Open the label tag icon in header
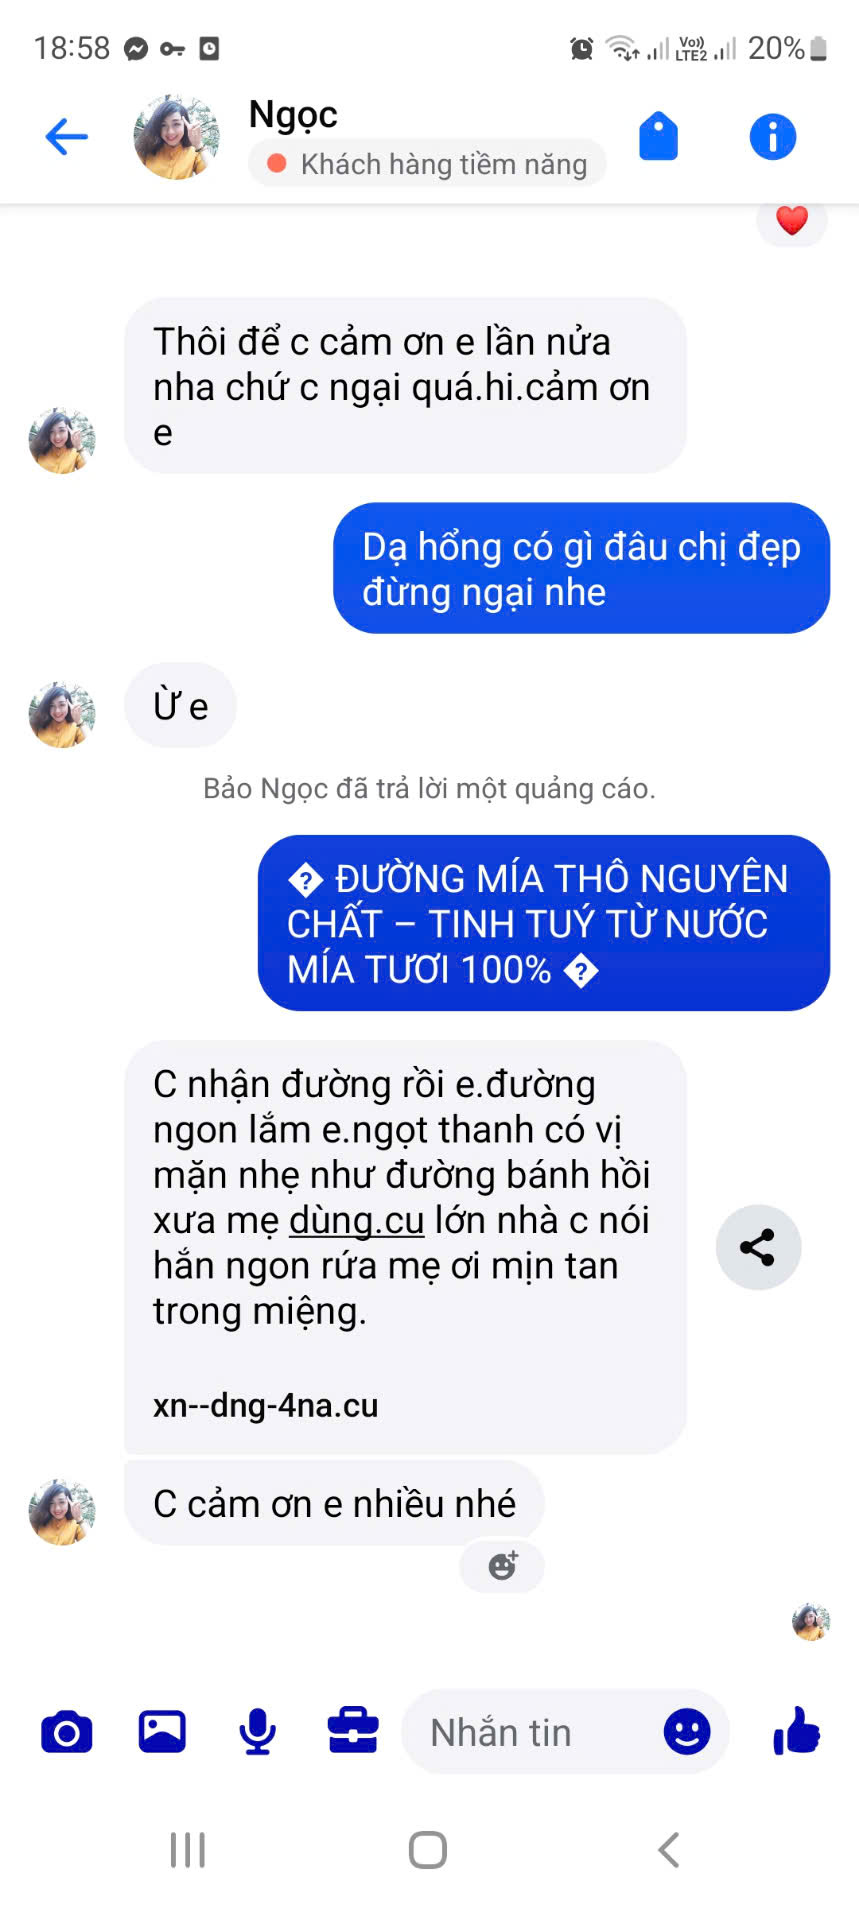The width and height of the screenshot is (859, 1908). [658, 137]
